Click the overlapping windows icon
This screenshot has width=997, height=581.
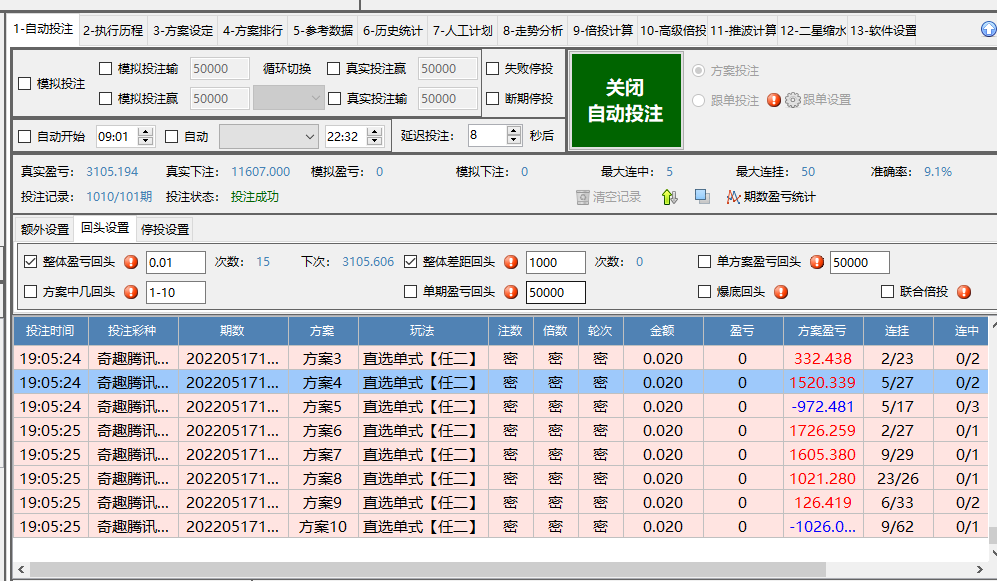702,197
